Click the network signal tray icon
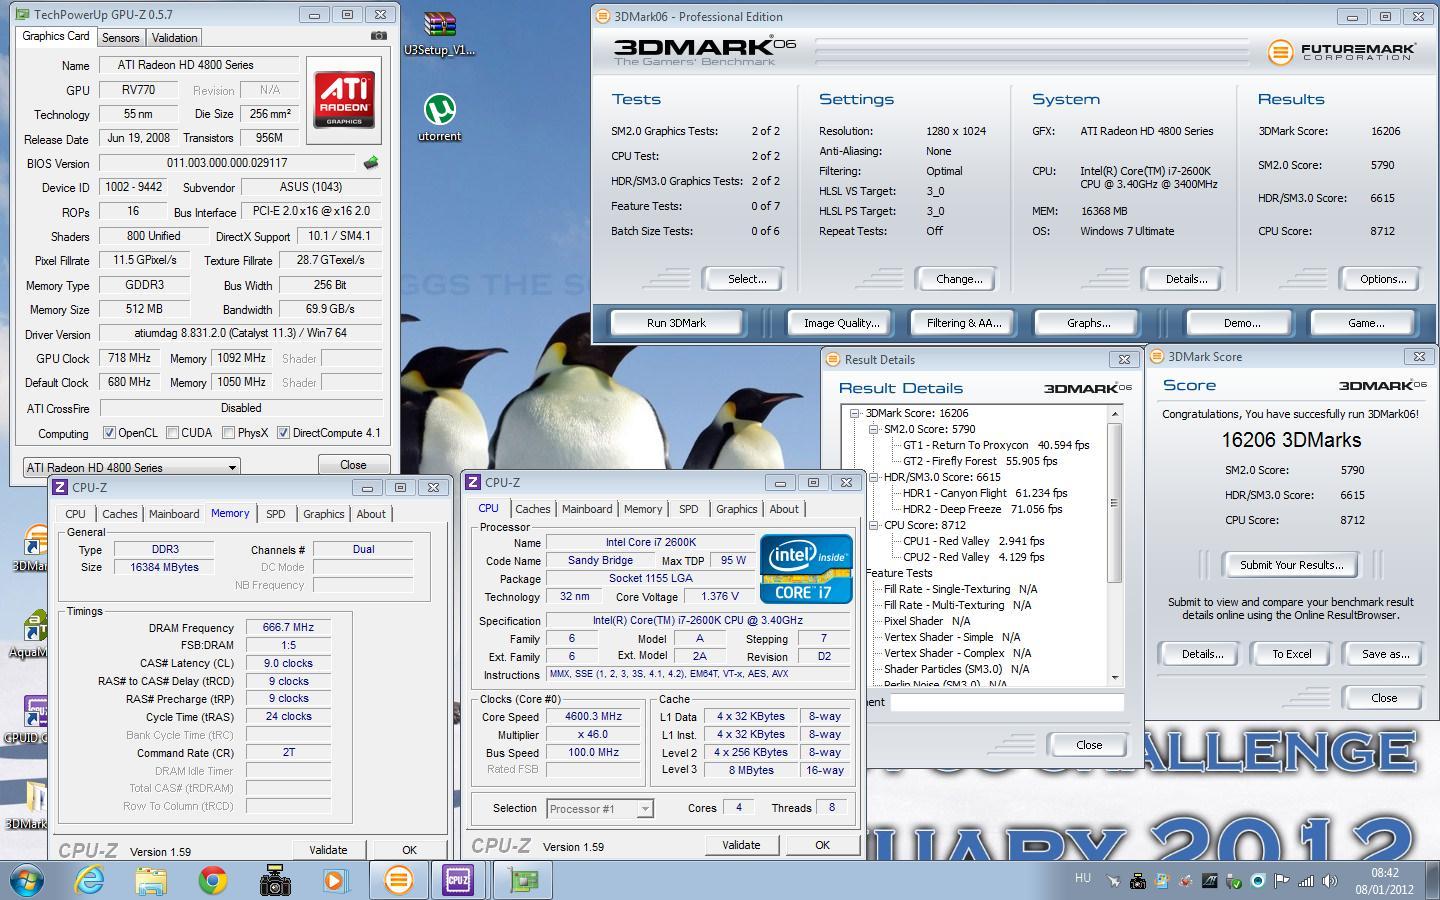Viewport: 1440px width, 900px height. (1306, 881)
